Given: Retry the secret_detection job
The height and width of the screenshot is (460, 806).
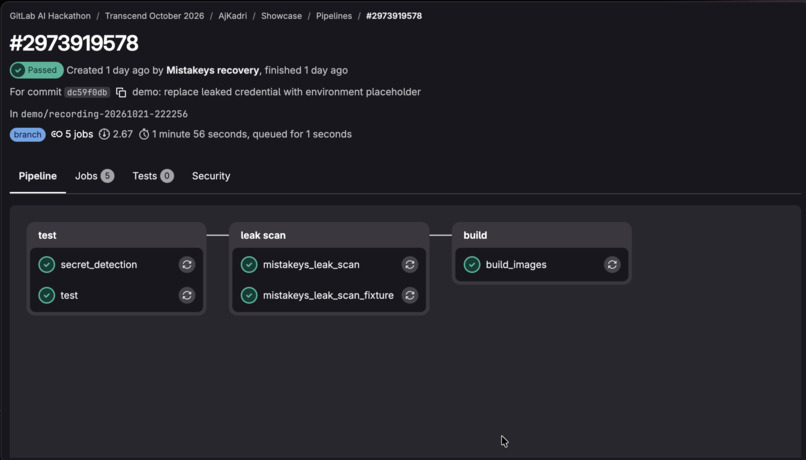Looking at the screenshot, I should 187,265.
